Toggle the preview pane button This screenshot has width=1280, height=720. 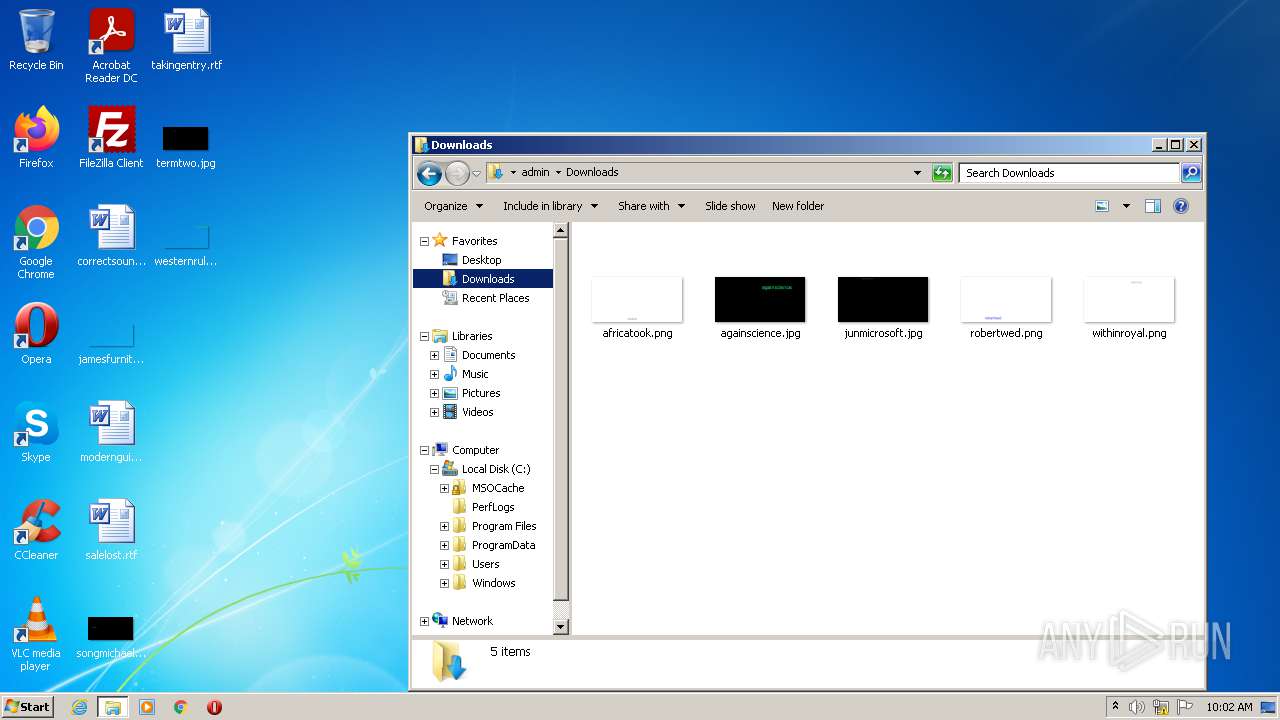point(1153,206)
